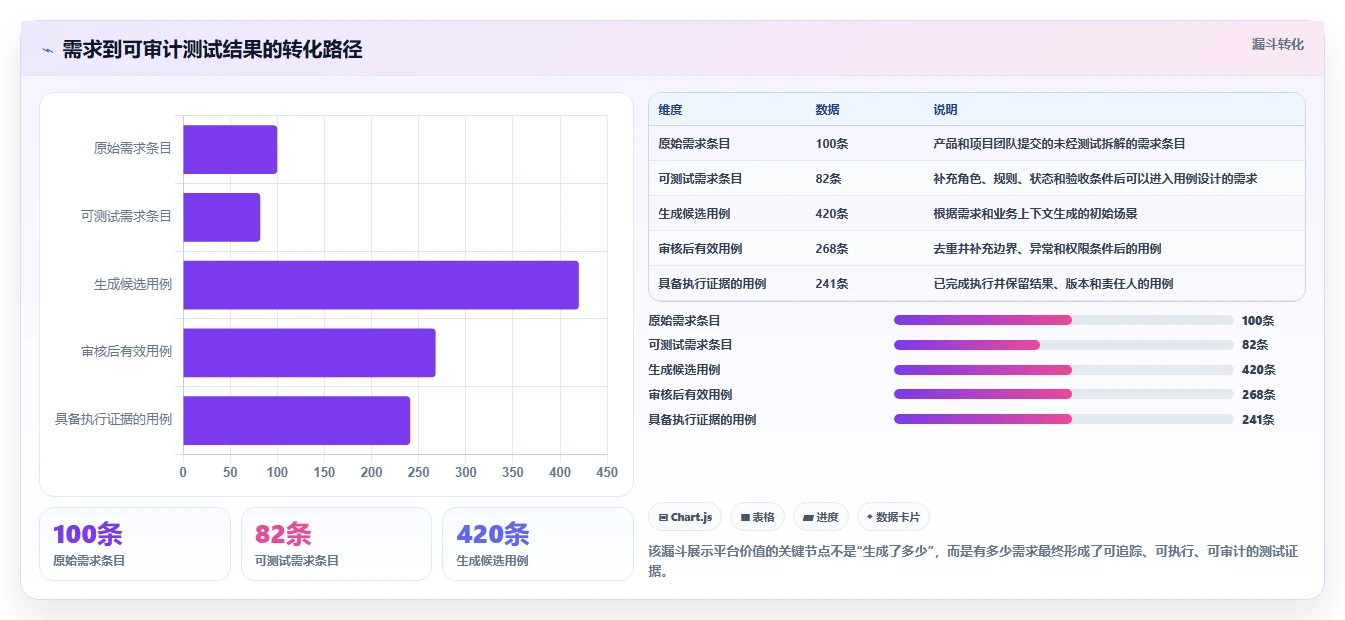Click the 100条 原始需求条目 stat card
Image resolution: width=1345 pixels, height=620 pixels.
pos(135,544)
